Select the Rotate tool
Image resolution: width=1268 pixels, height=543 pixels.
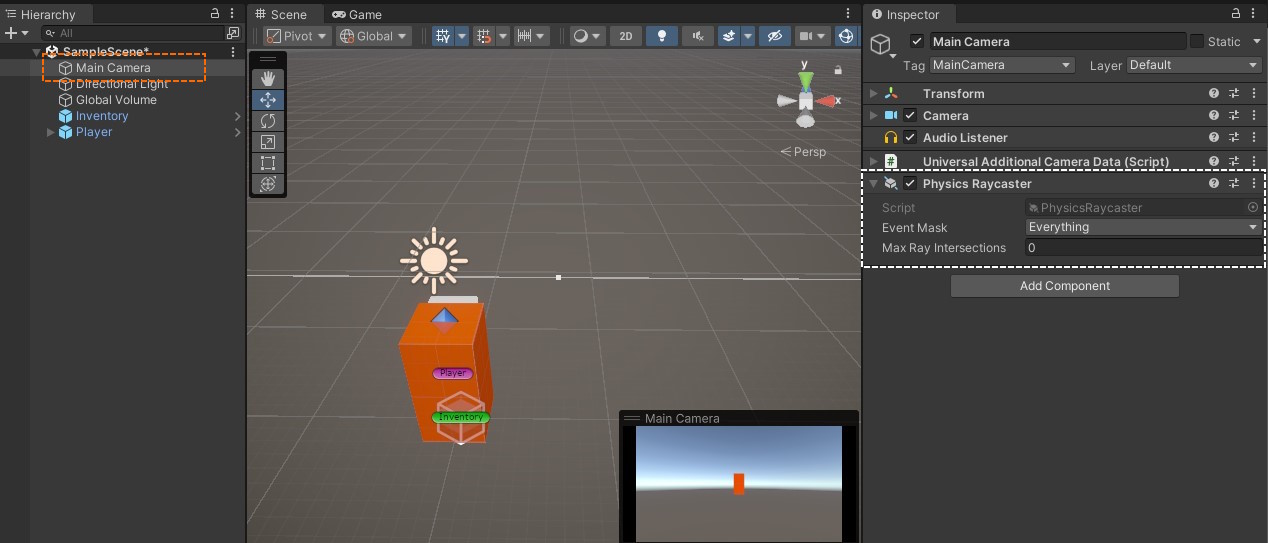click(x=267, y=121)
